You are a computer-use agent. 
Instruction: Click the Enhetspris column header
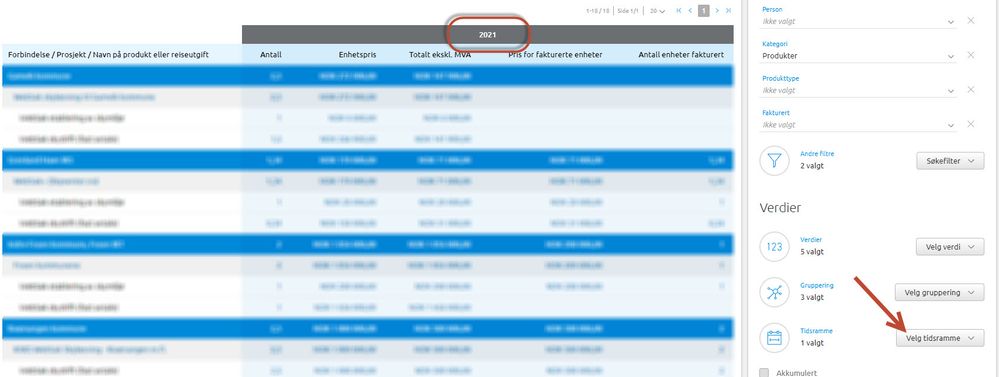357,55
